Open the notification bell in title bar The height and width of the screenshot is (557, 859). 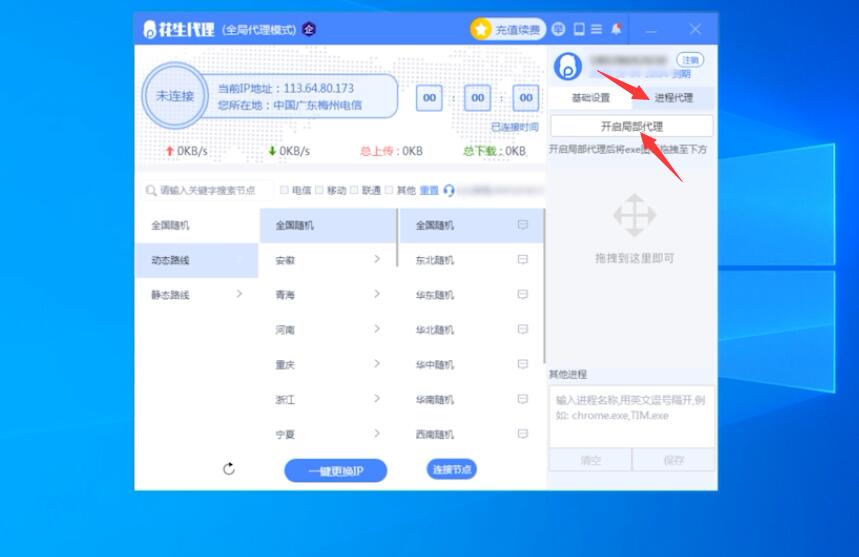coord(616,29)
